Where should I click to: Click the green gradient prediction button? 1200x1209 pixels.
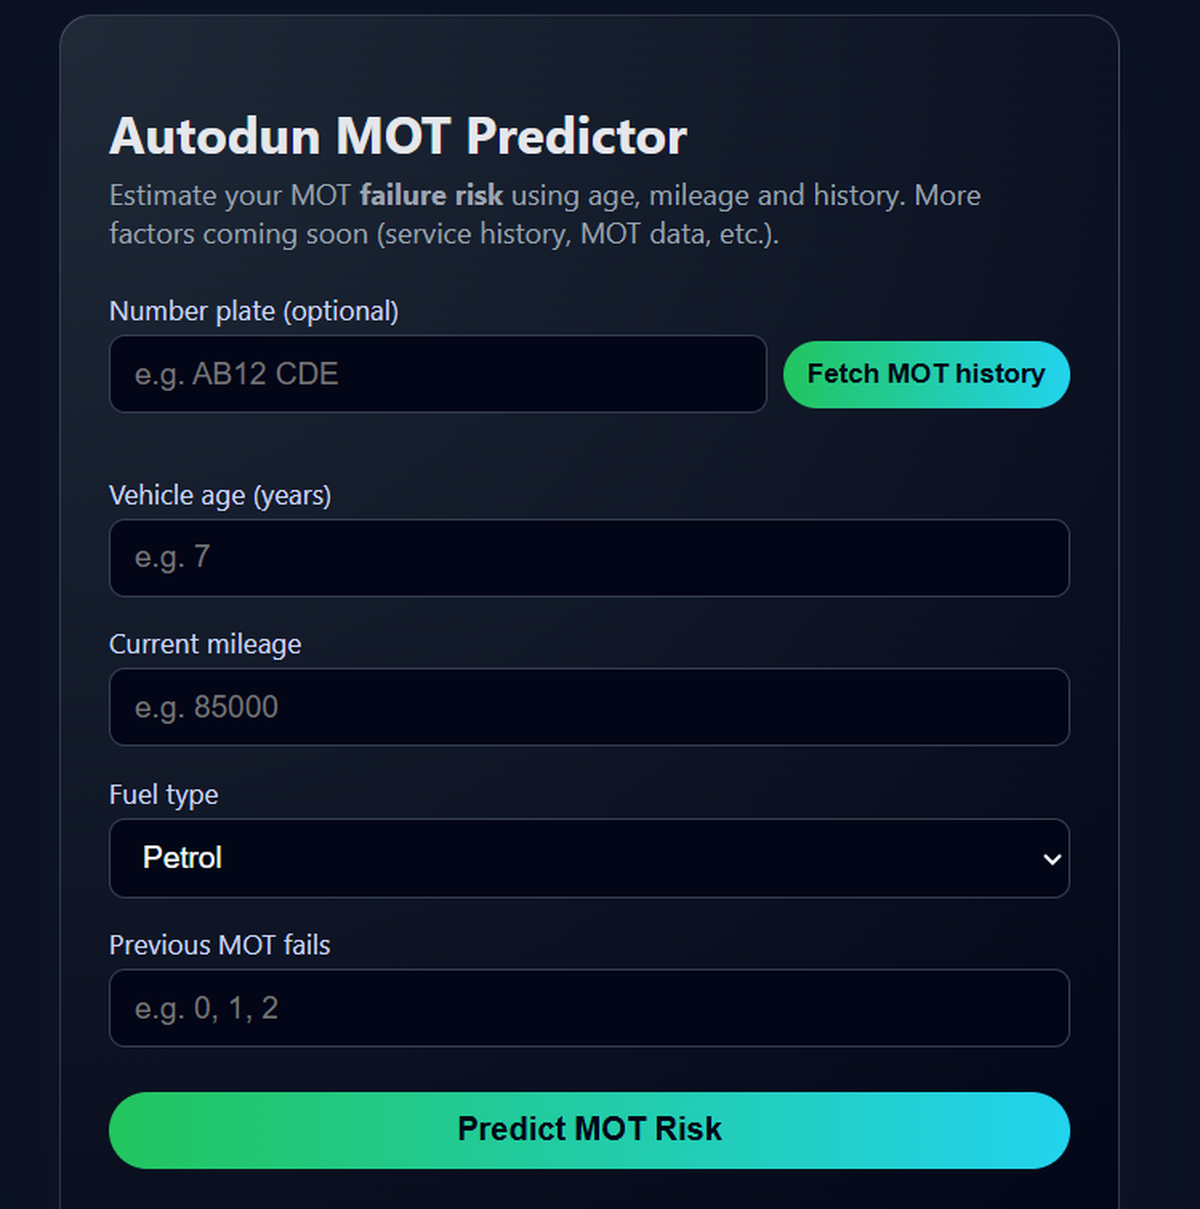pos(590,1129)
